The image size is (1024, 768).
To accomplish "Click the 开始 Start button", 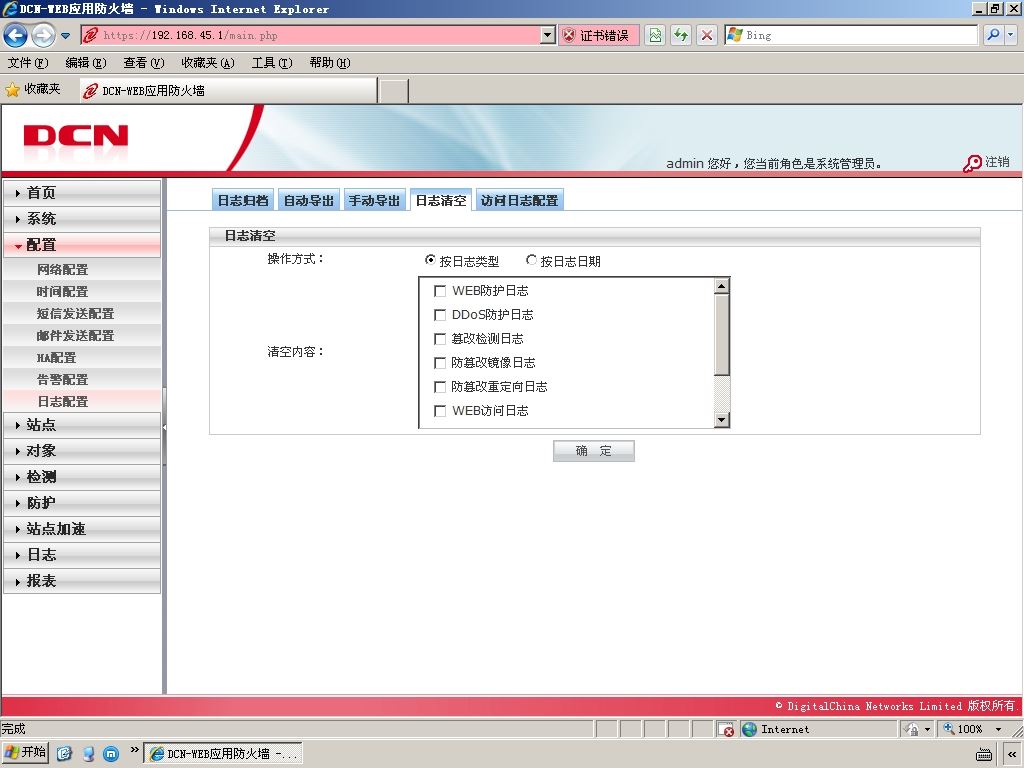I will click(27, 752).
